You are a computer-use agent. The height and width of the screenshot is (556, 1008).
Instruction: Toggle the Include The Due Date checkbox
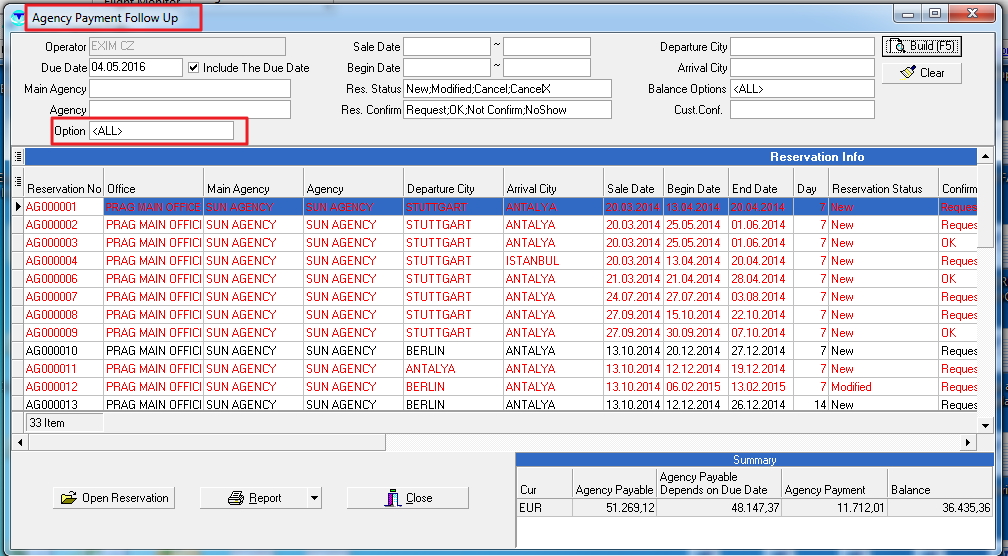pos(193,68)
